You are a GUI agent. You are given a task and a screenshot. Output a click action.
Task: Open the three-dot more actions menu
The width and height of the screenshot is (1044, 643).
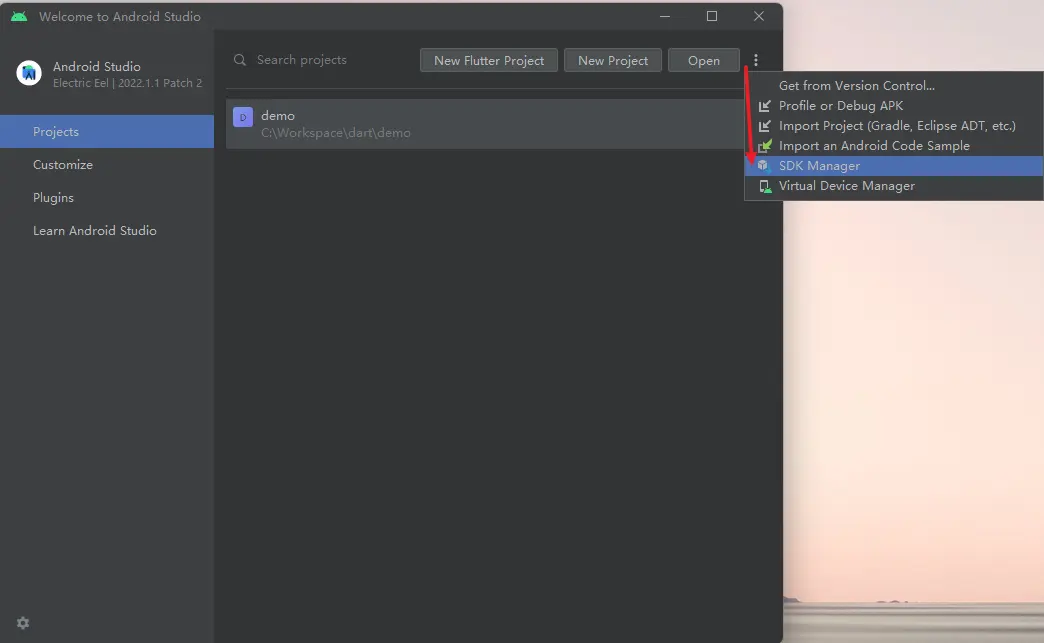coord(756,61)
